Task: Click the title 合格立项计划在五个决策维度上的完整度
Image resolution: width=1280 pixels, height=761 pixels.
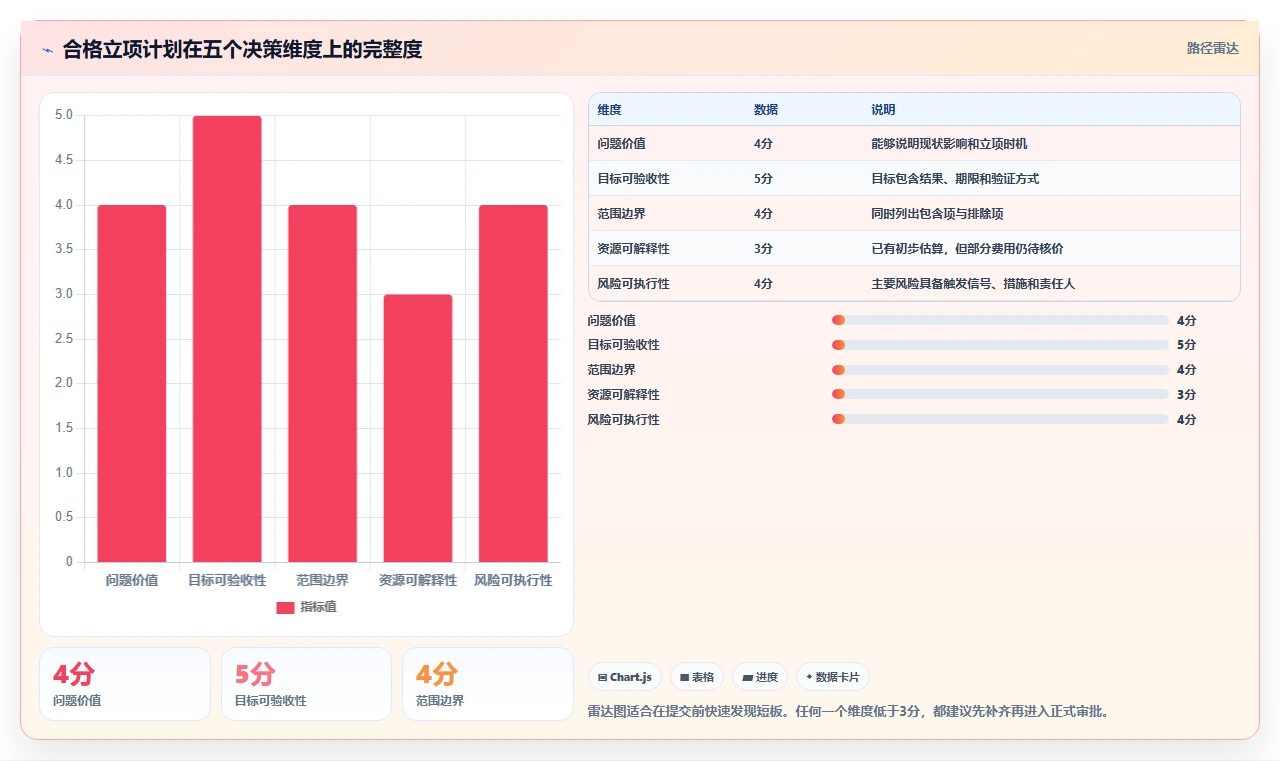Action: 242,49
